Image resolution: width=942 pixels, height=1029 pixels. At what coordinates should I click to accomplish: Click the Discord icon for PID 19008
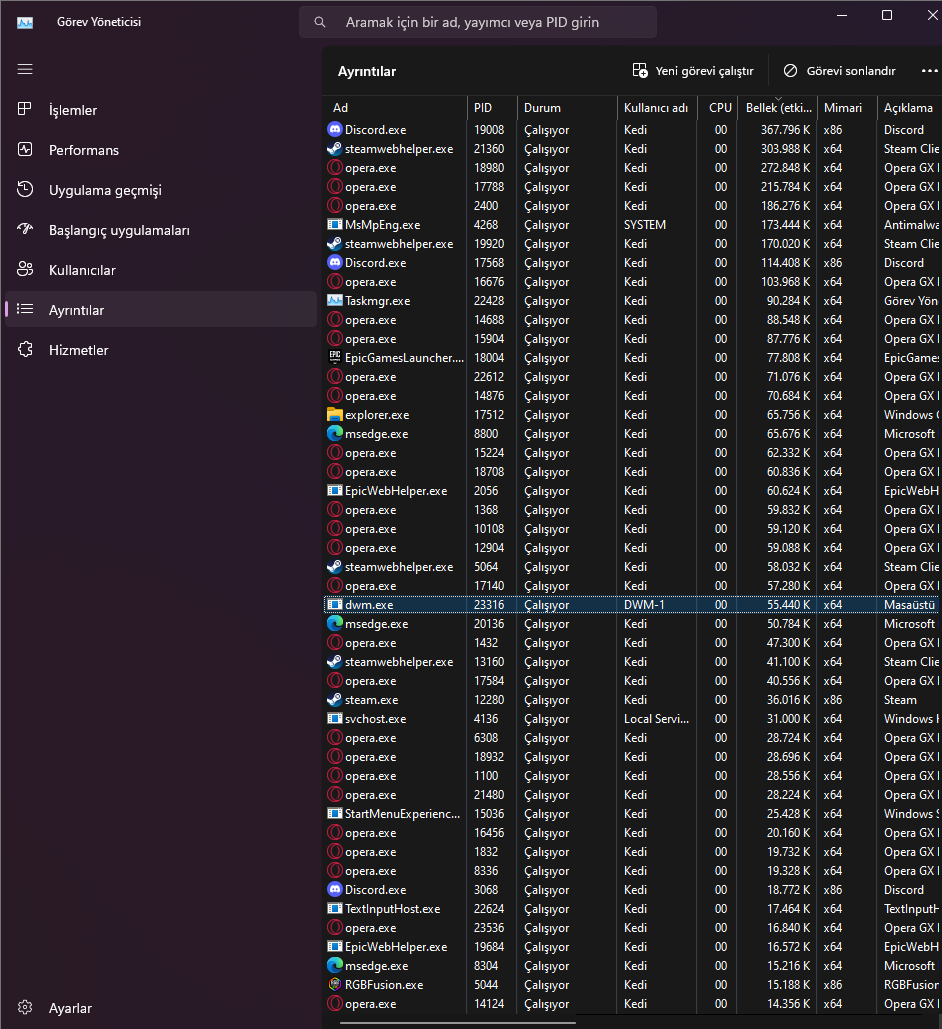pyautogui.click(x=335, y=129)
